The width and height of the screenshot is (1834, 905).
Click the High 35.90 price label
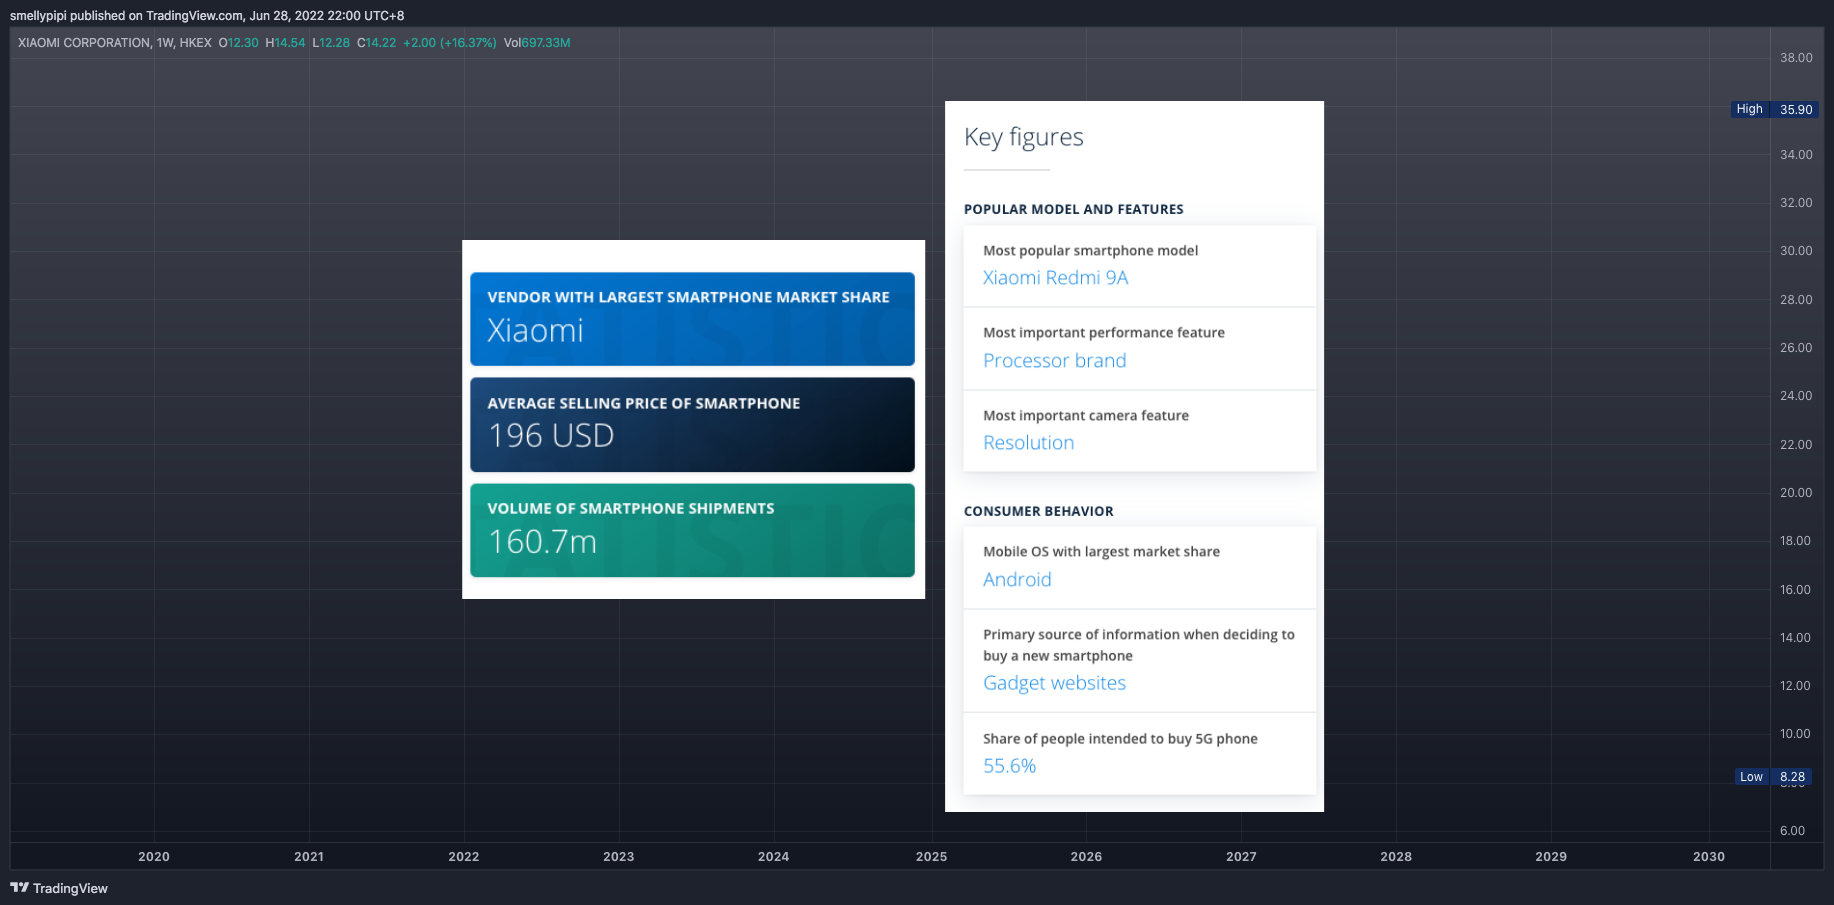point(1775,109)
